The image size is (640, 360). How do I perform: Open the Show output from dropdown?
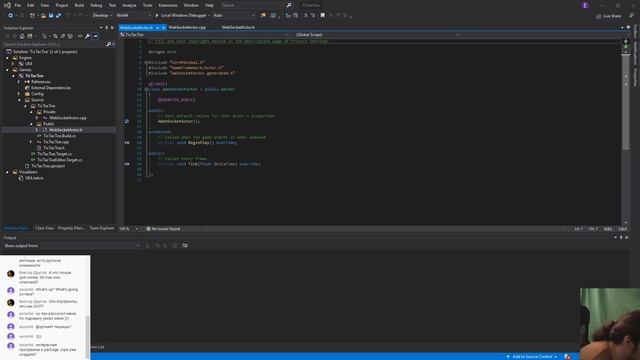(90, 245)
